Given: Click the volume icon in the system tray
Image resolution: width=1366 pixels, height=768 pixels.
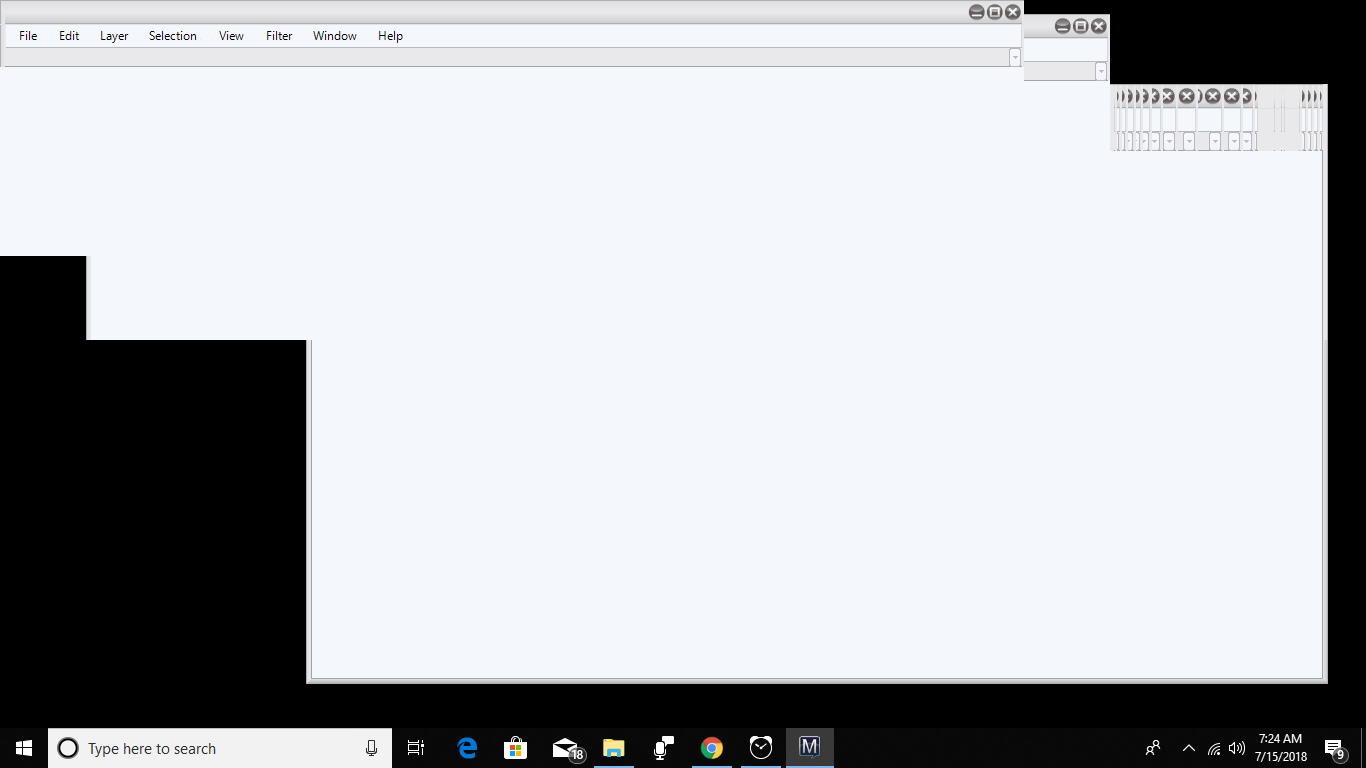Looking at the screenshot, I should click(x=1236, y=747).
